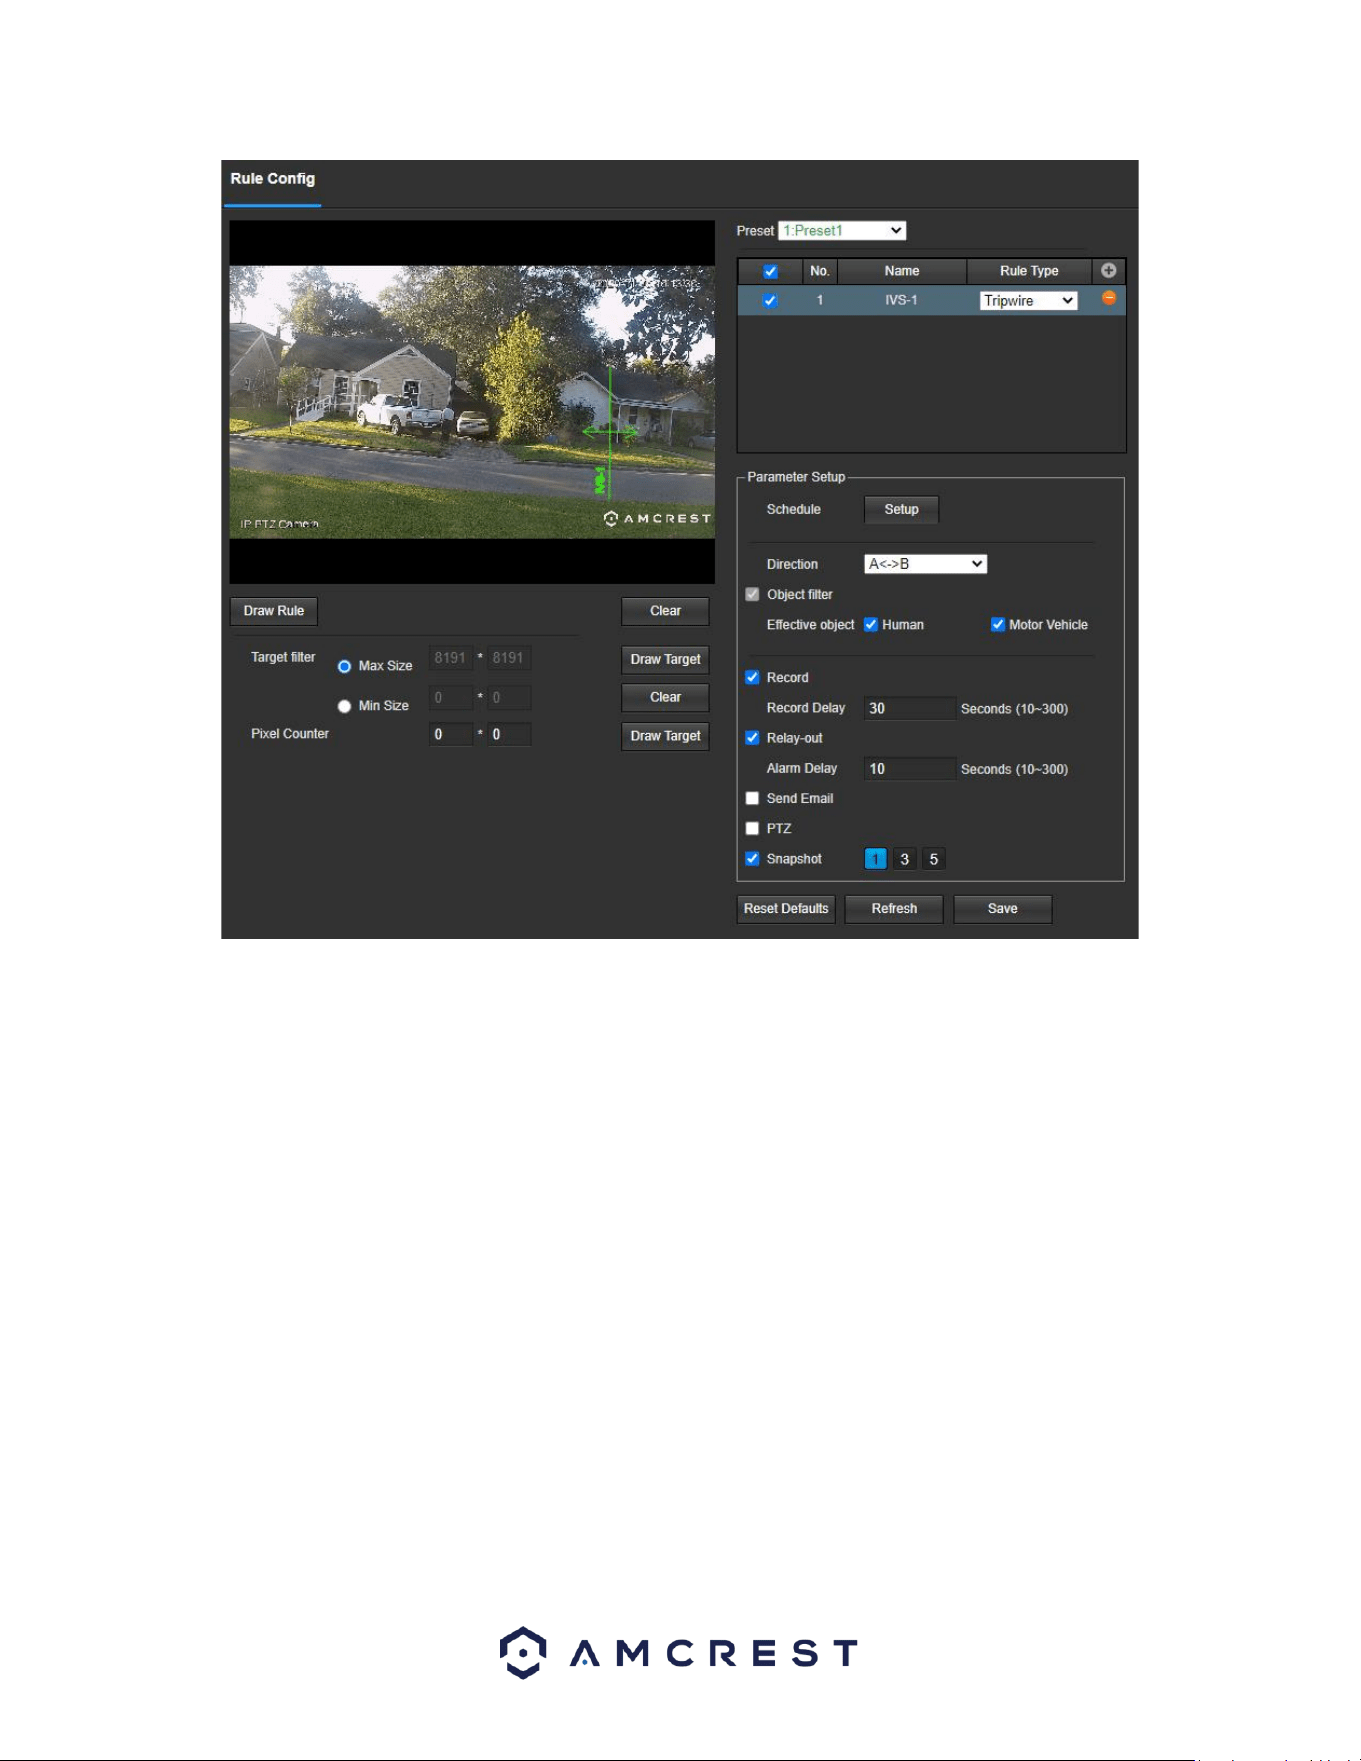
Task: Click Draw Target next to Max Size
Action: pos(665,659)
